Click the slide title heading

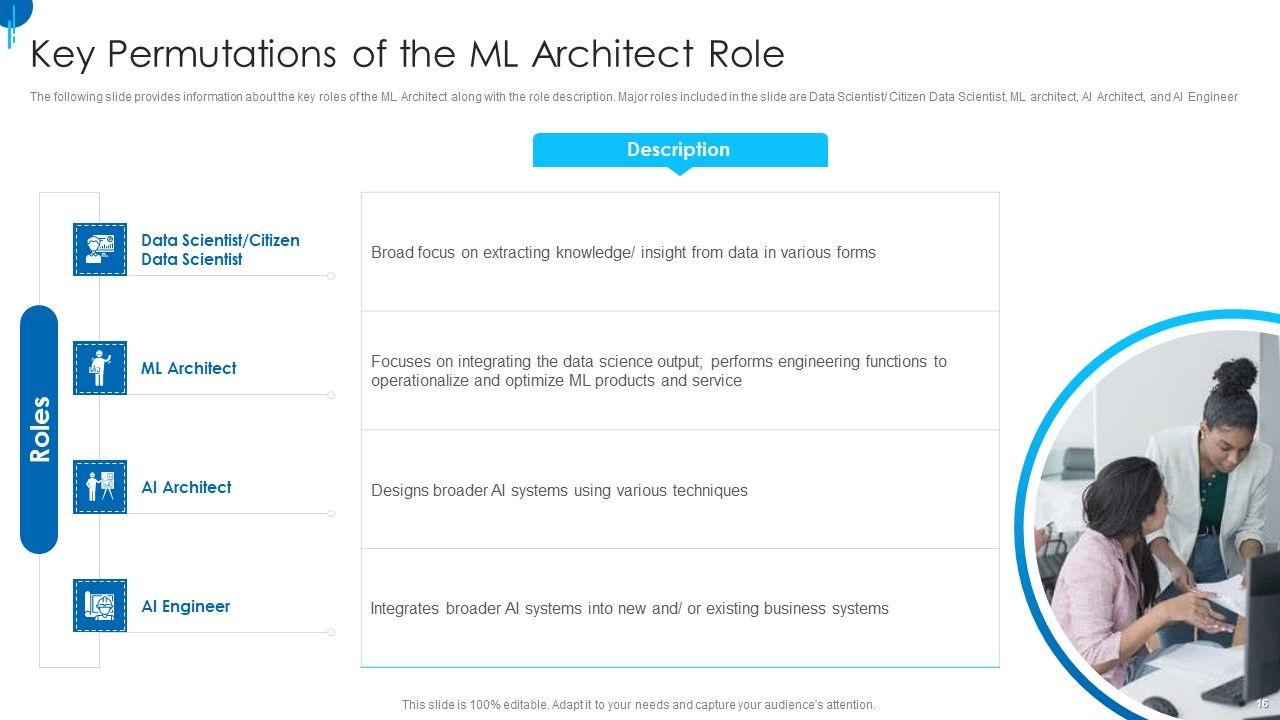pos(407,54)
